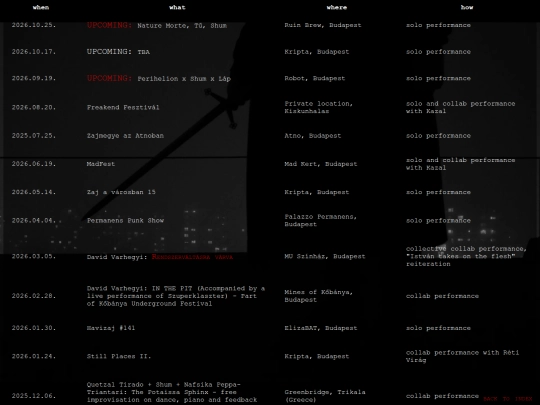Click the date 2026.08.20.
The image size is (540, 405).
(34, 107)
